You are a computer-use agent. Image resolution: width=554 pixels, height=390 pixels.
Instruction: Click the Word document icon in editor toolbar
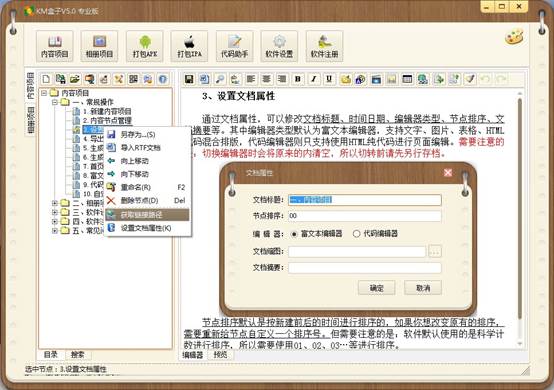[x=204, y=79]
